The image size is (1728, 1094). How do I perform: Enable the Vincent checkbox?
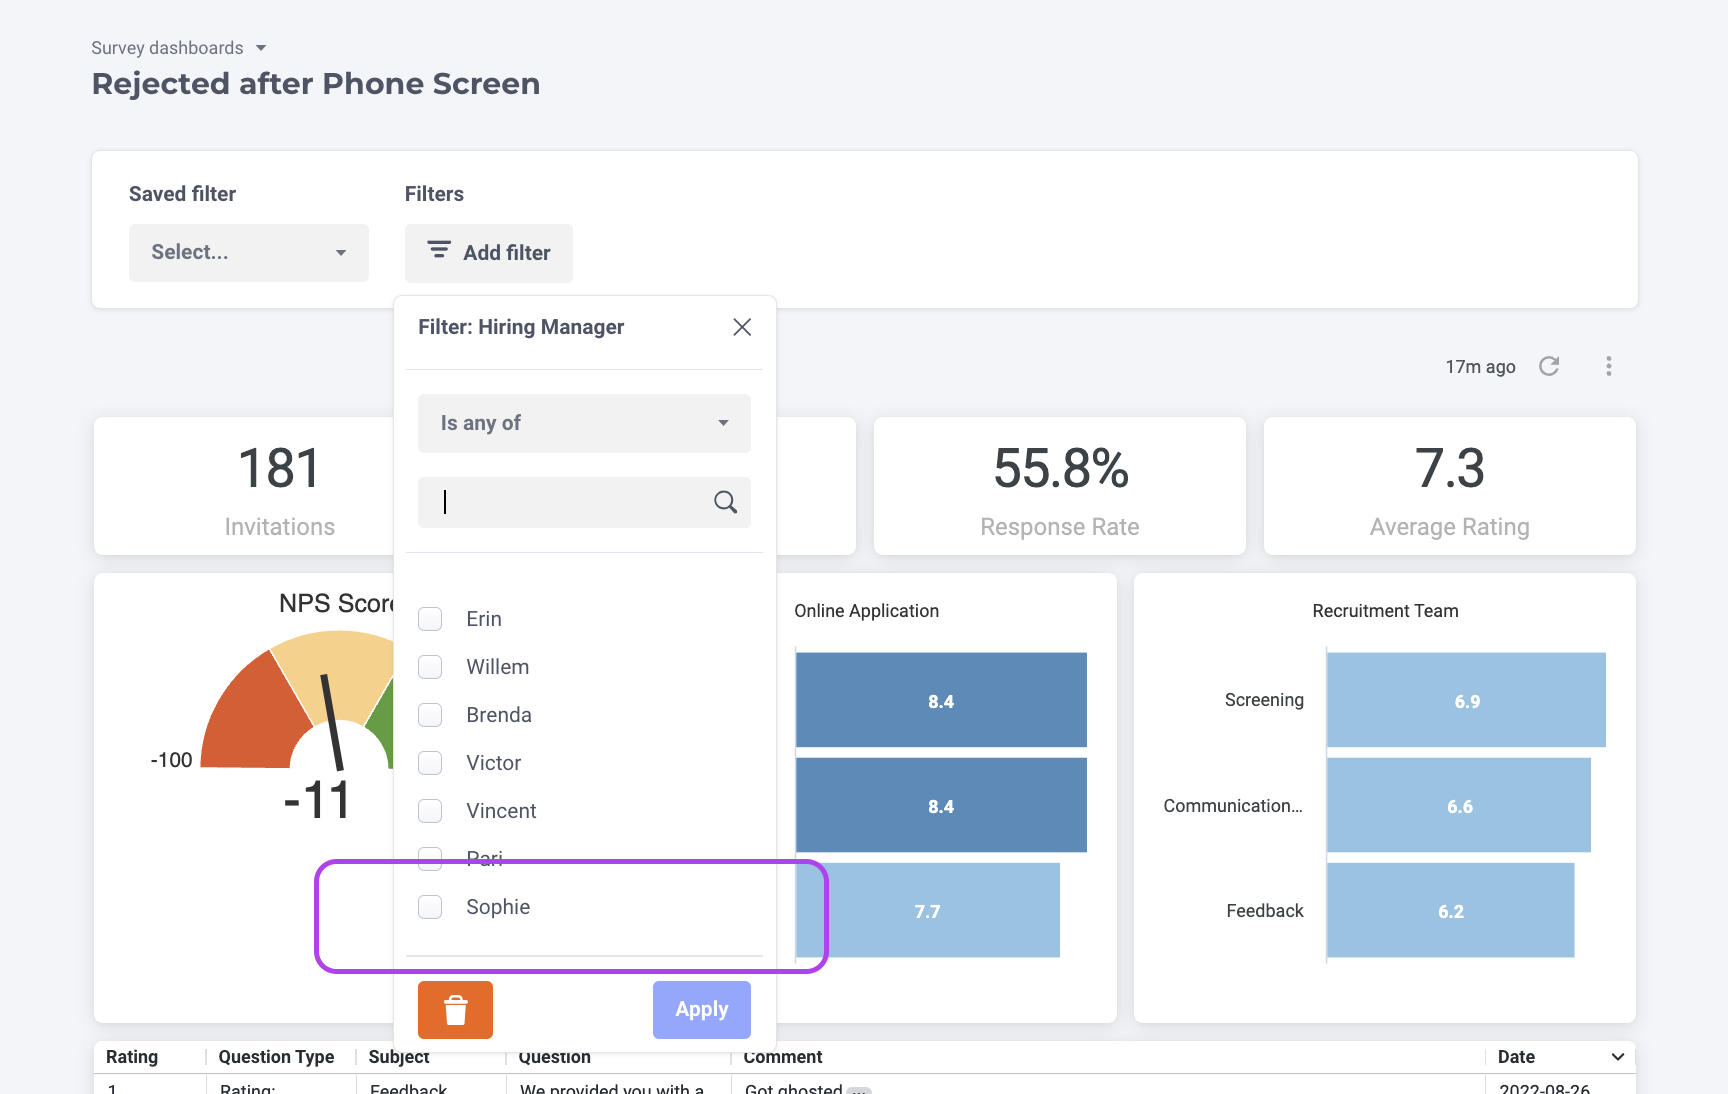(430, 811)
